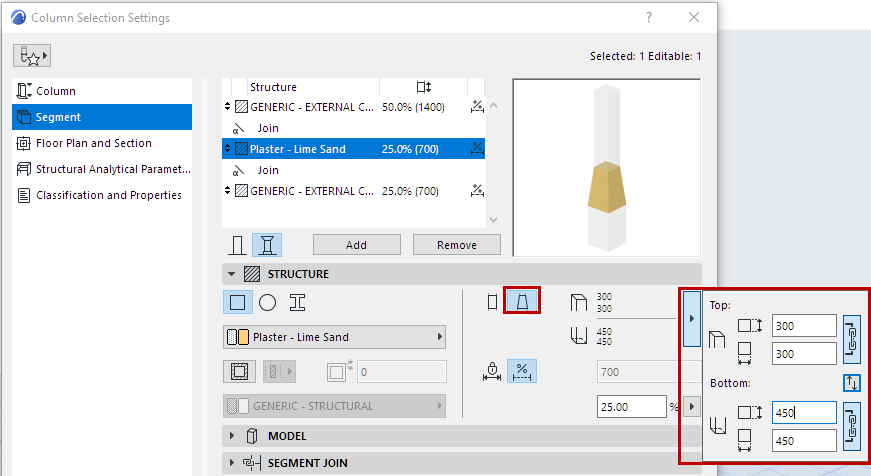Open Classification and Properties page
Viewport: 871px width, 476px height.
click(108, 195)
